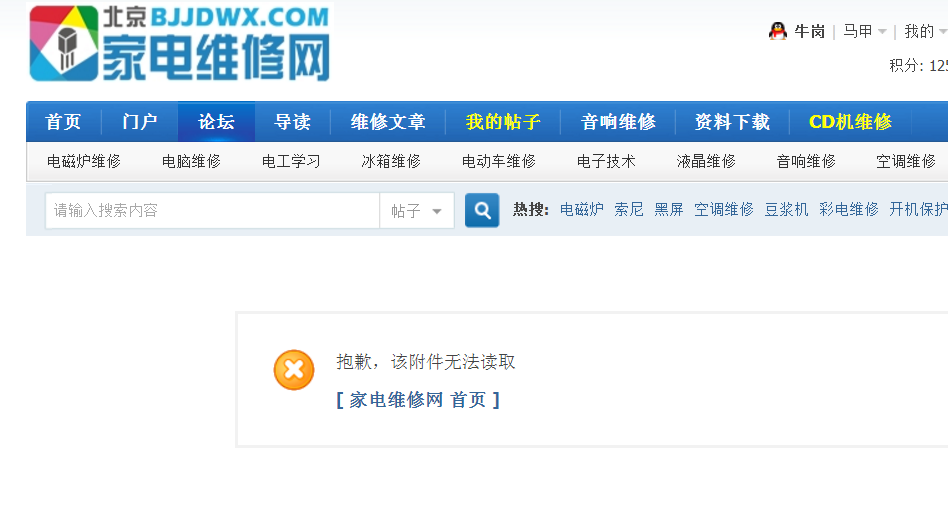Click the 牛岗 username link
Viewport: 948px width, 532px height.
(x=809, y=32)
